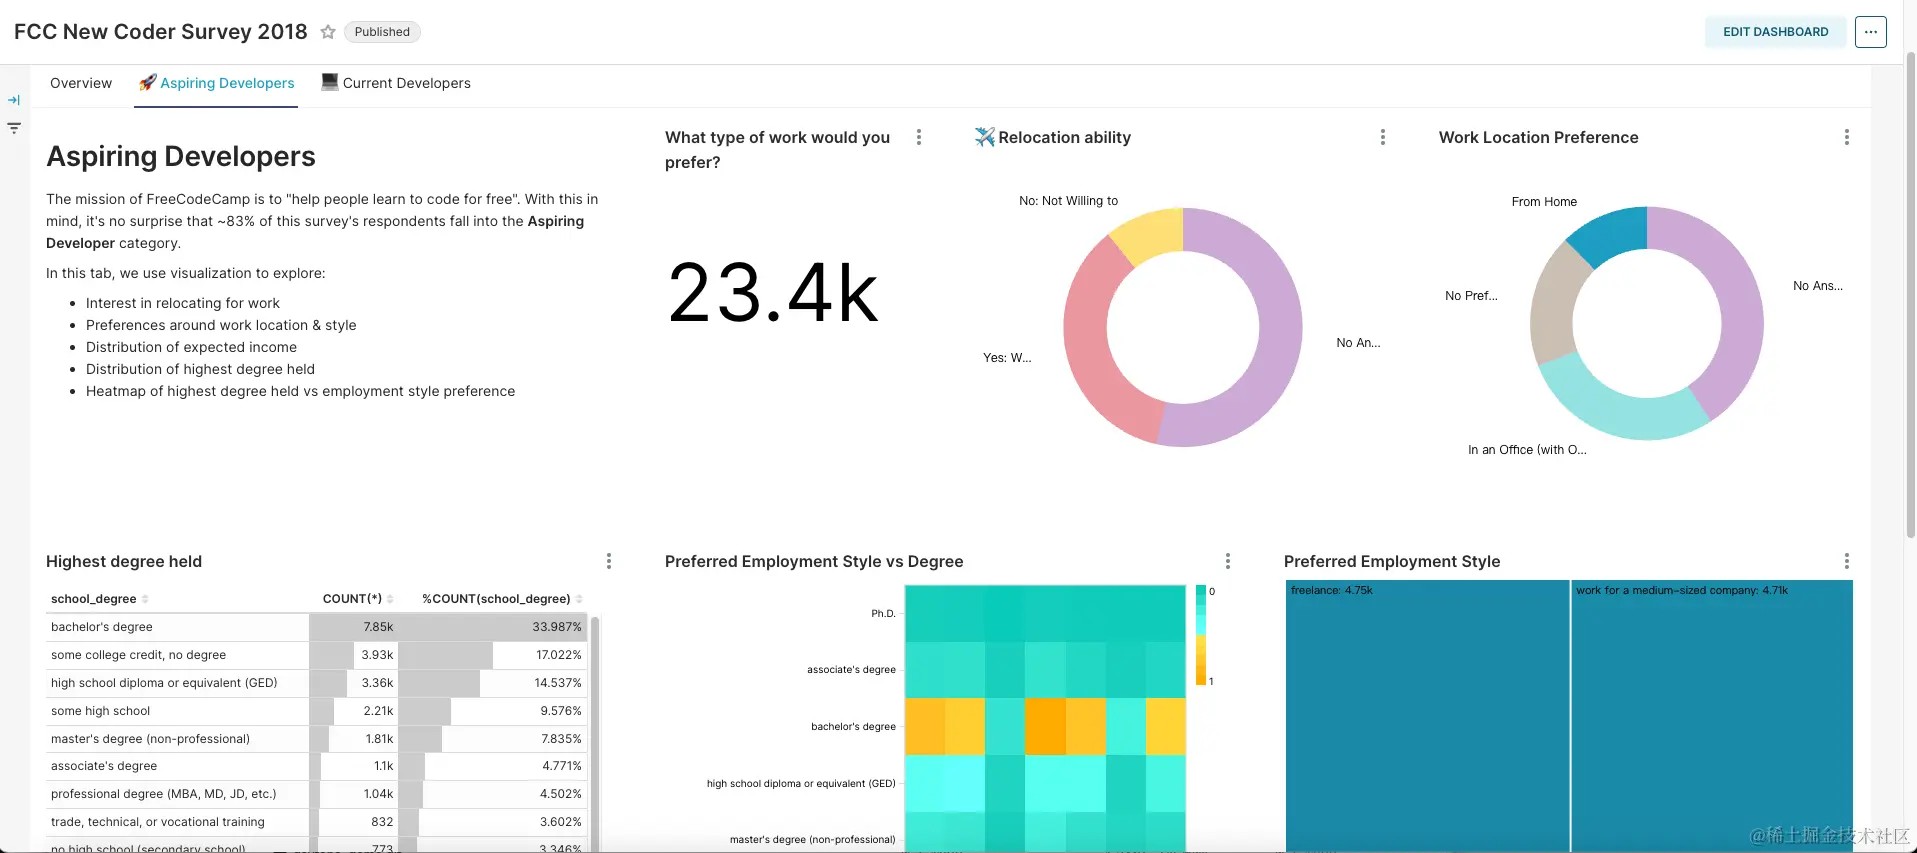This screenshot has width=1917, height=853.
Task: Click "associate's degree" heatmap axis label
Action: click(x=851, y=670)
